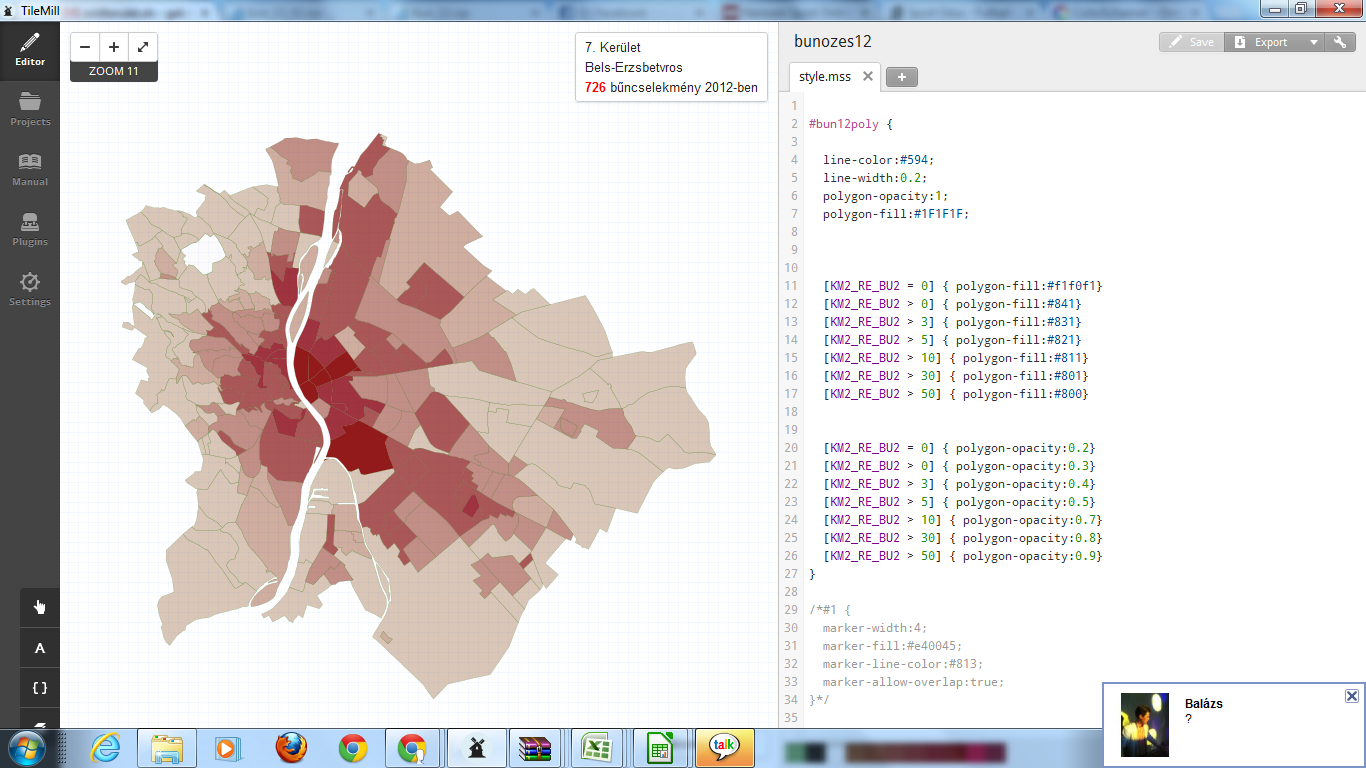Click the commented 'marker-fill:#e40045;' line
Image resolution: width=1366 pixels, height=768 pixels.
point(892,646)
